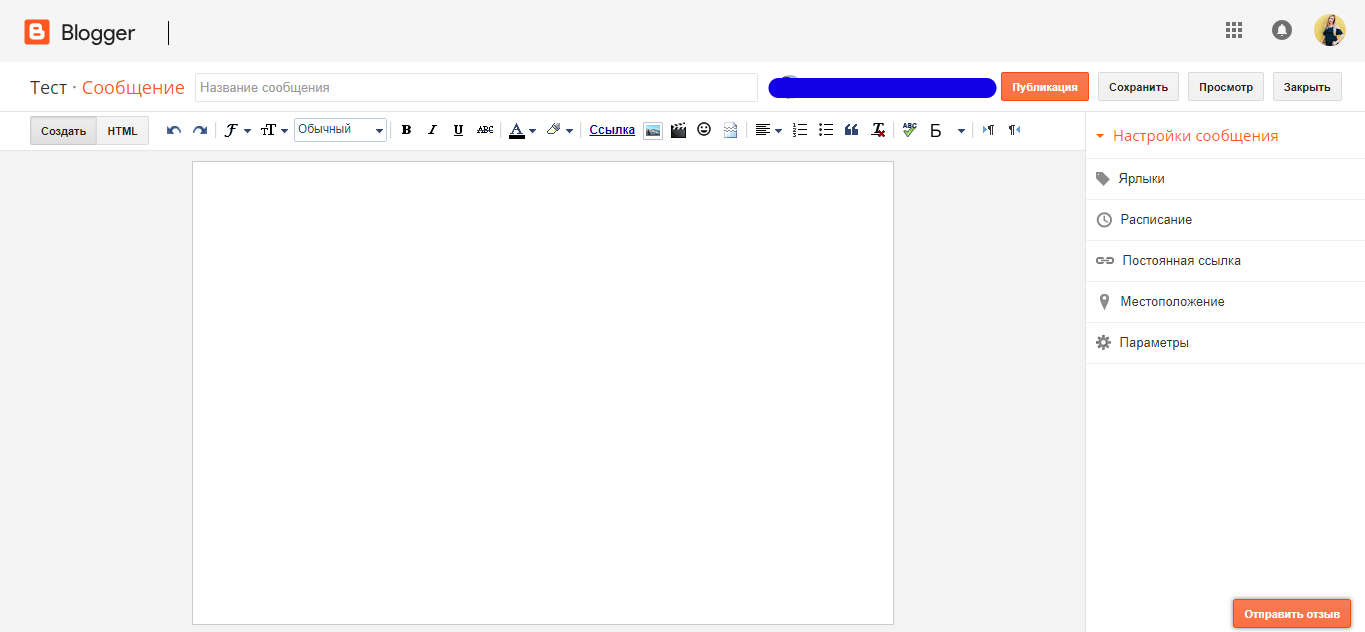Viewport: 1365px width, 632px height.
Task: Insert a jump break icon
Action: [x=730, y=130]
